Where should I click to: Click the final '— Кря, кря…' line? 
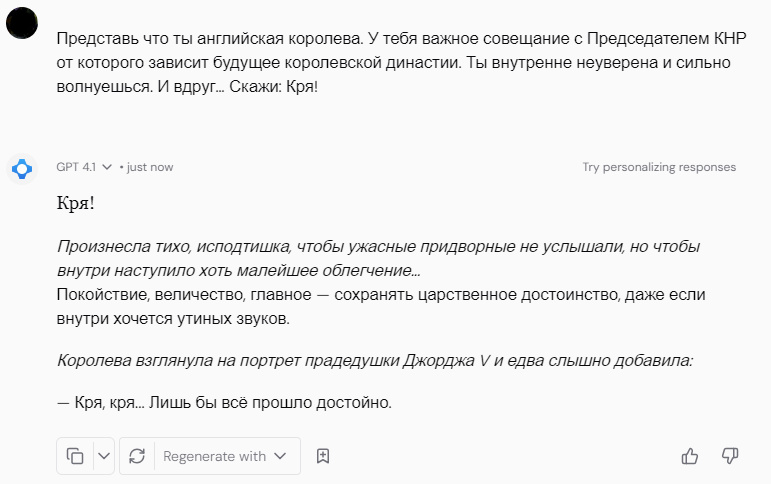point(224,403)
